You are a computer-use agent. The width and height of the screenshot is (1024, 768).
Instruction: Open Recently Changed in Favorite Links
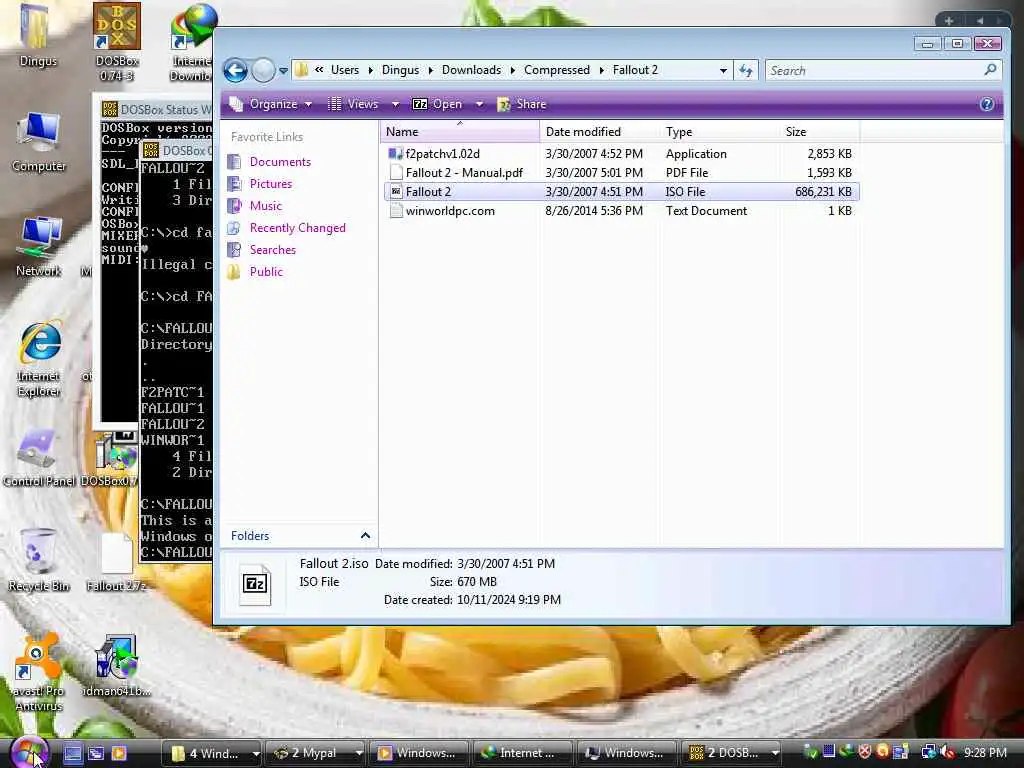297,227
